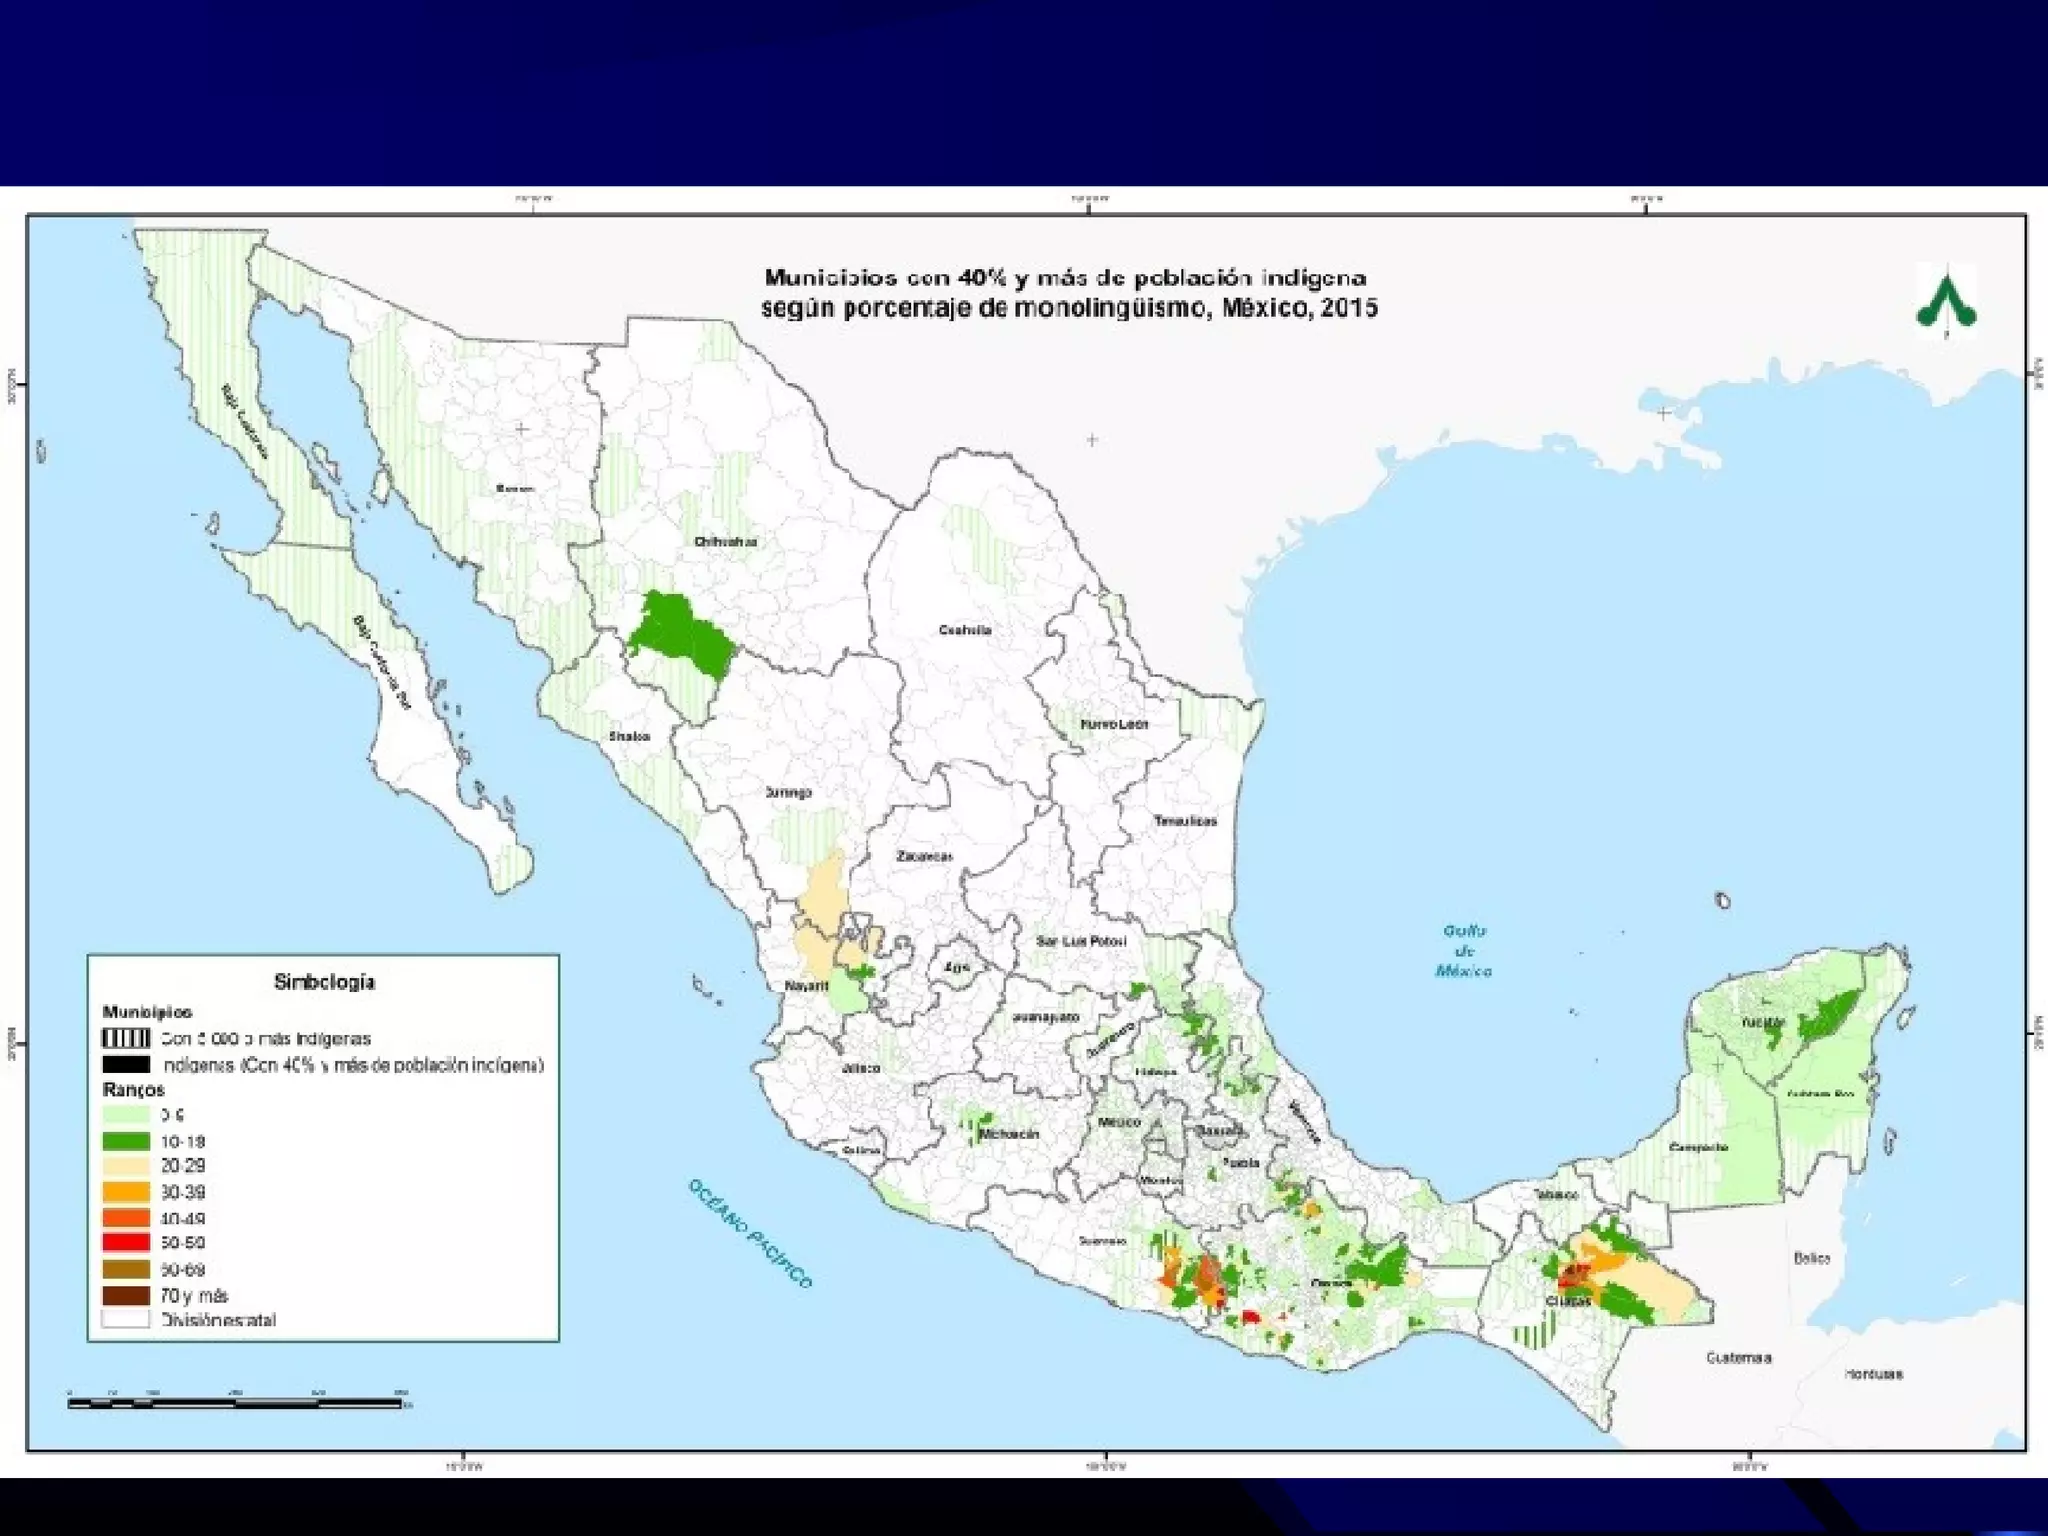The image size is (2048, 1536).
Task: Click the Chihuahua state label
Action: click(725, 541)
